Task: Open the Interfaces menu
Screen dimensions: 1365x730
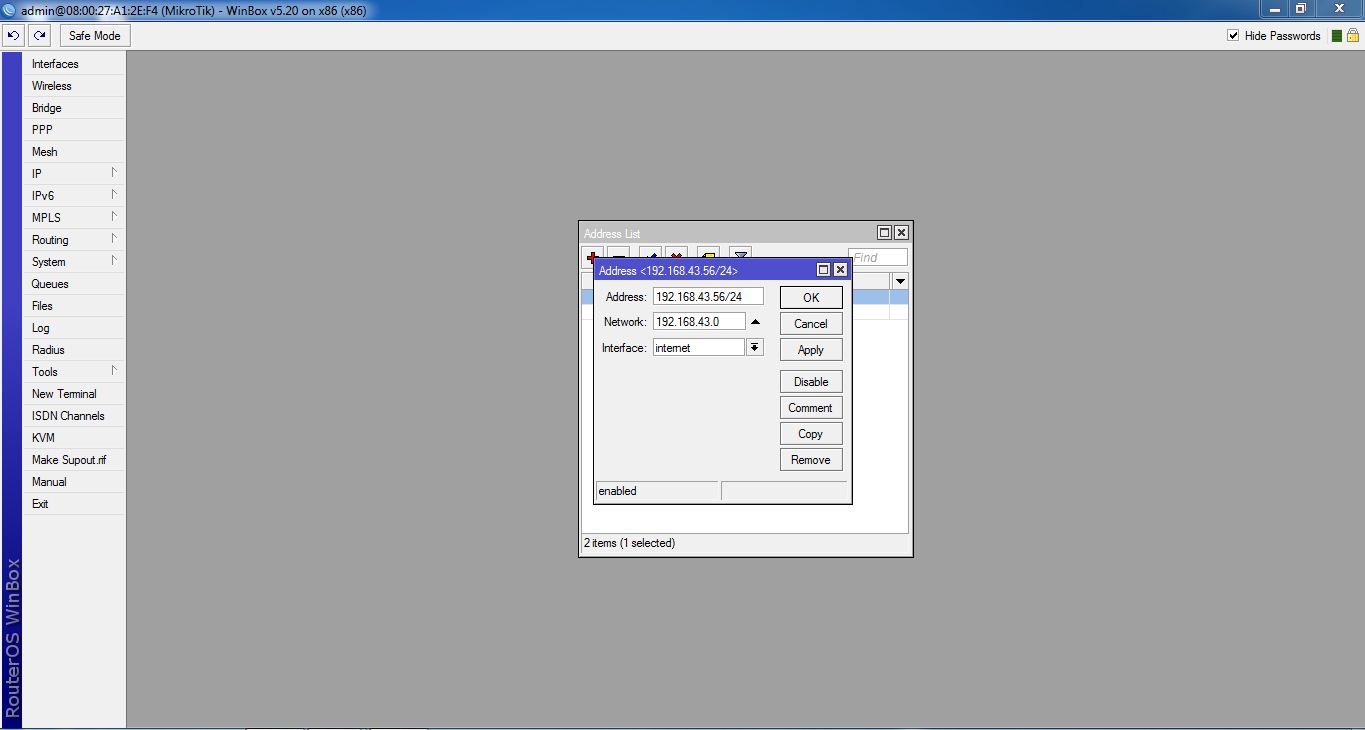Action: [75, 64]
